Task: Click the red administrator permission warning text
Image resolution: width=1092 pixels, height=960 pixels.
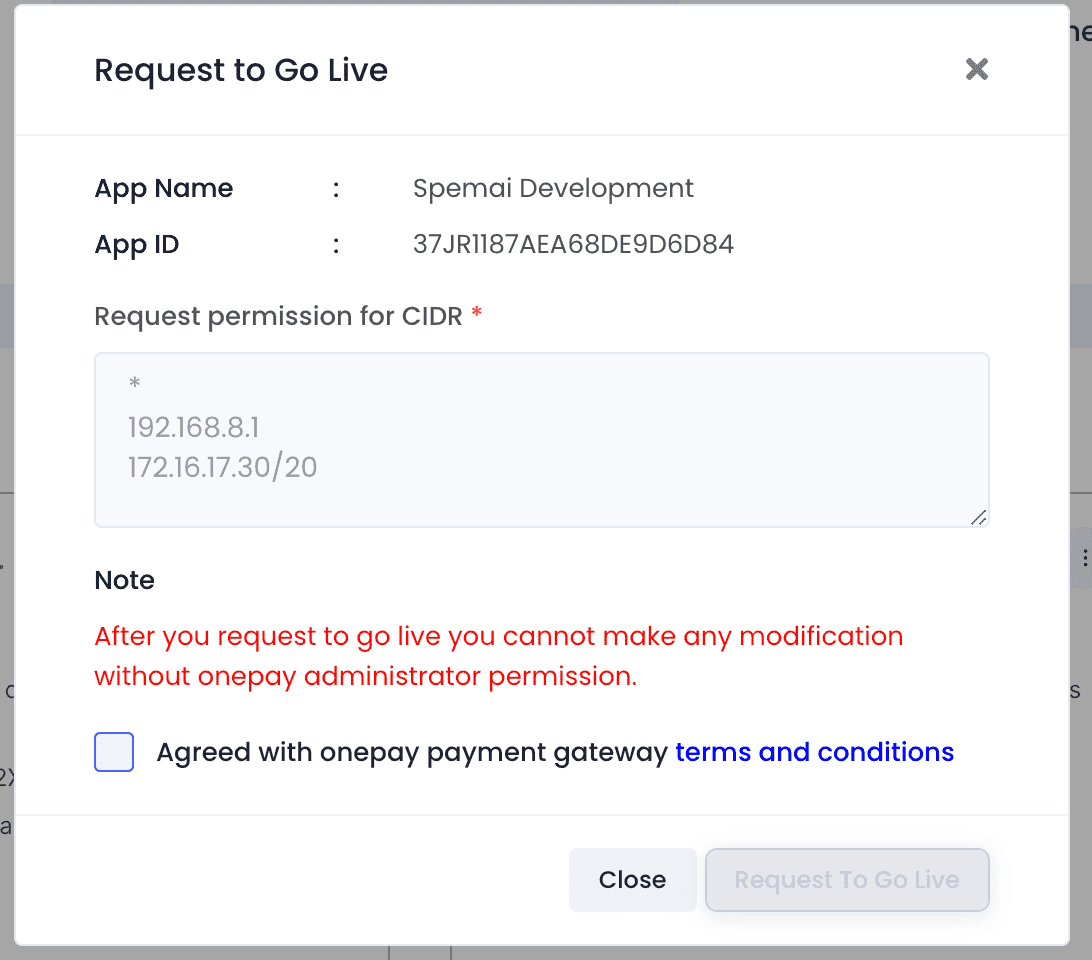Action: (x=498, y=656)
